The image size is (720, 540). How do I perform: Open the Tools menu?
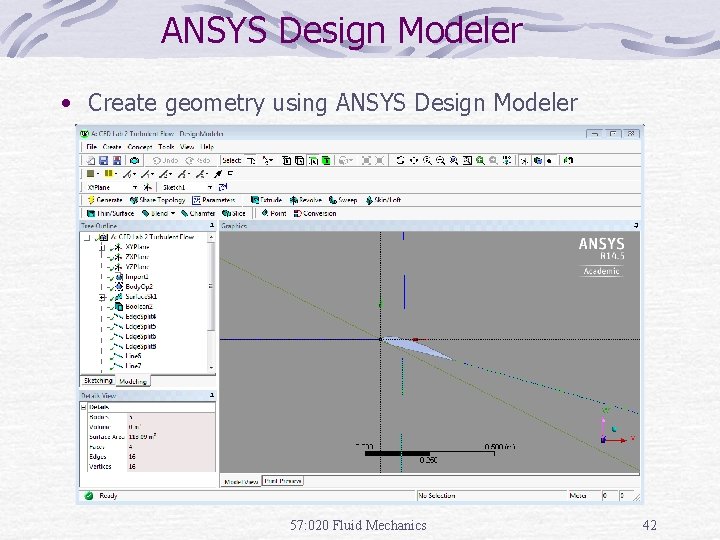click(x=166, y=147)
